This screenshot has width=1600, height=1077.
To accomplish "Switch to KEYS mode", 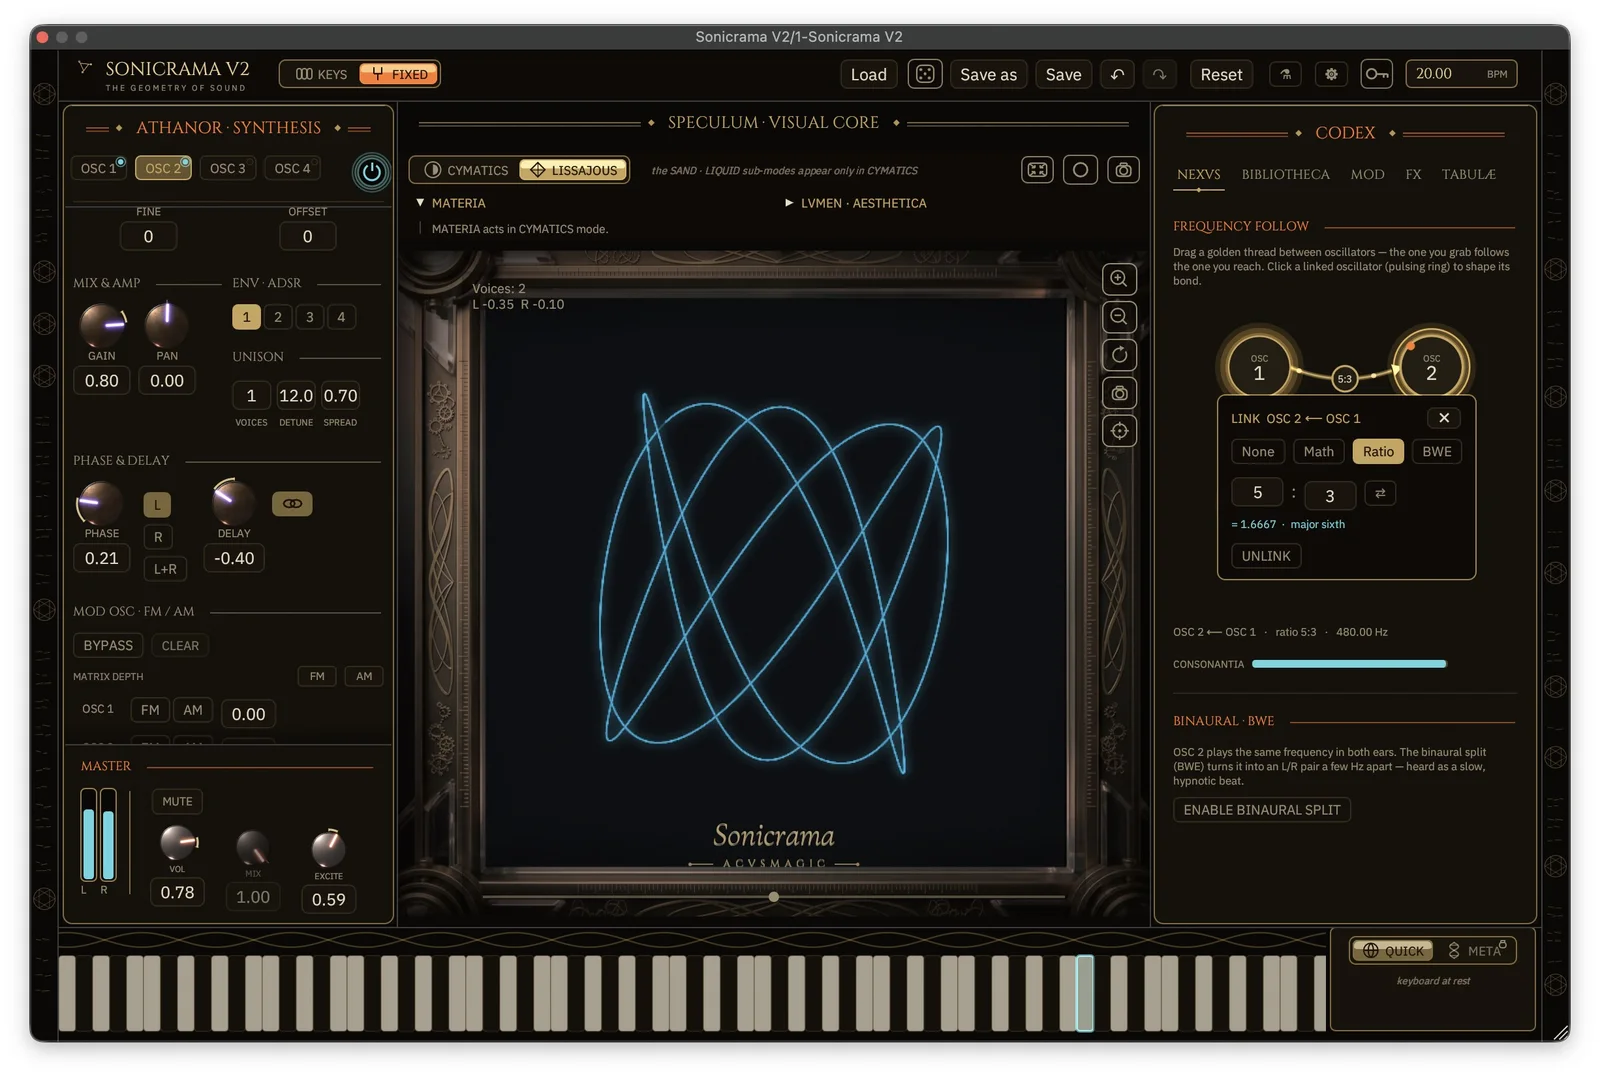I will [x=321, y=74].
